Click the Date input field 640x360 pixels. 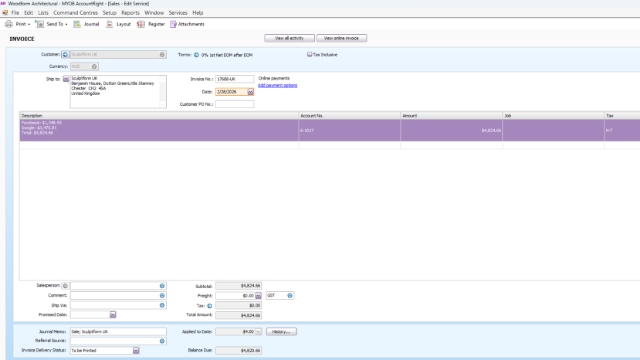(x=231, y=92)
